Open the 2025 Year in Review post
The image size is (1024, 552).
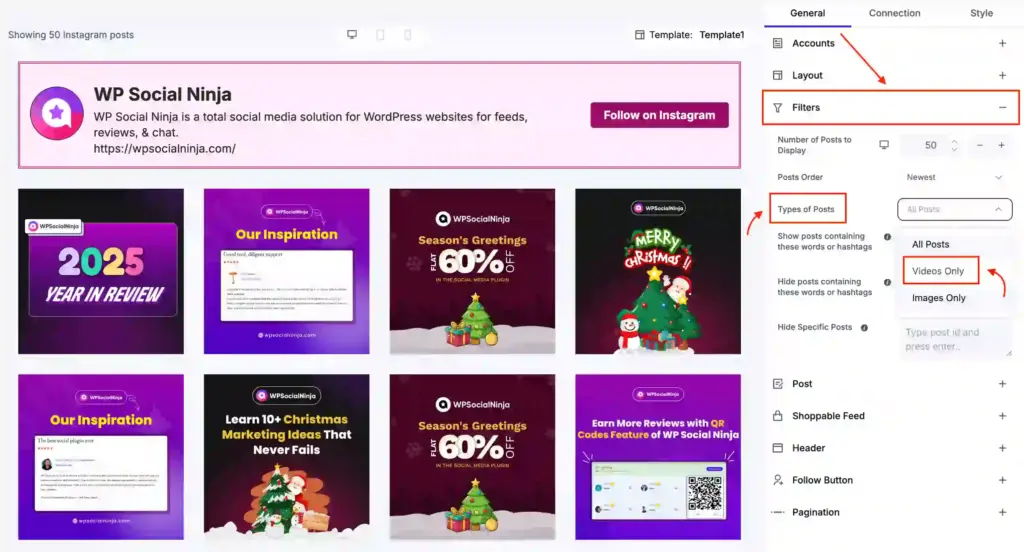(101, 272)
